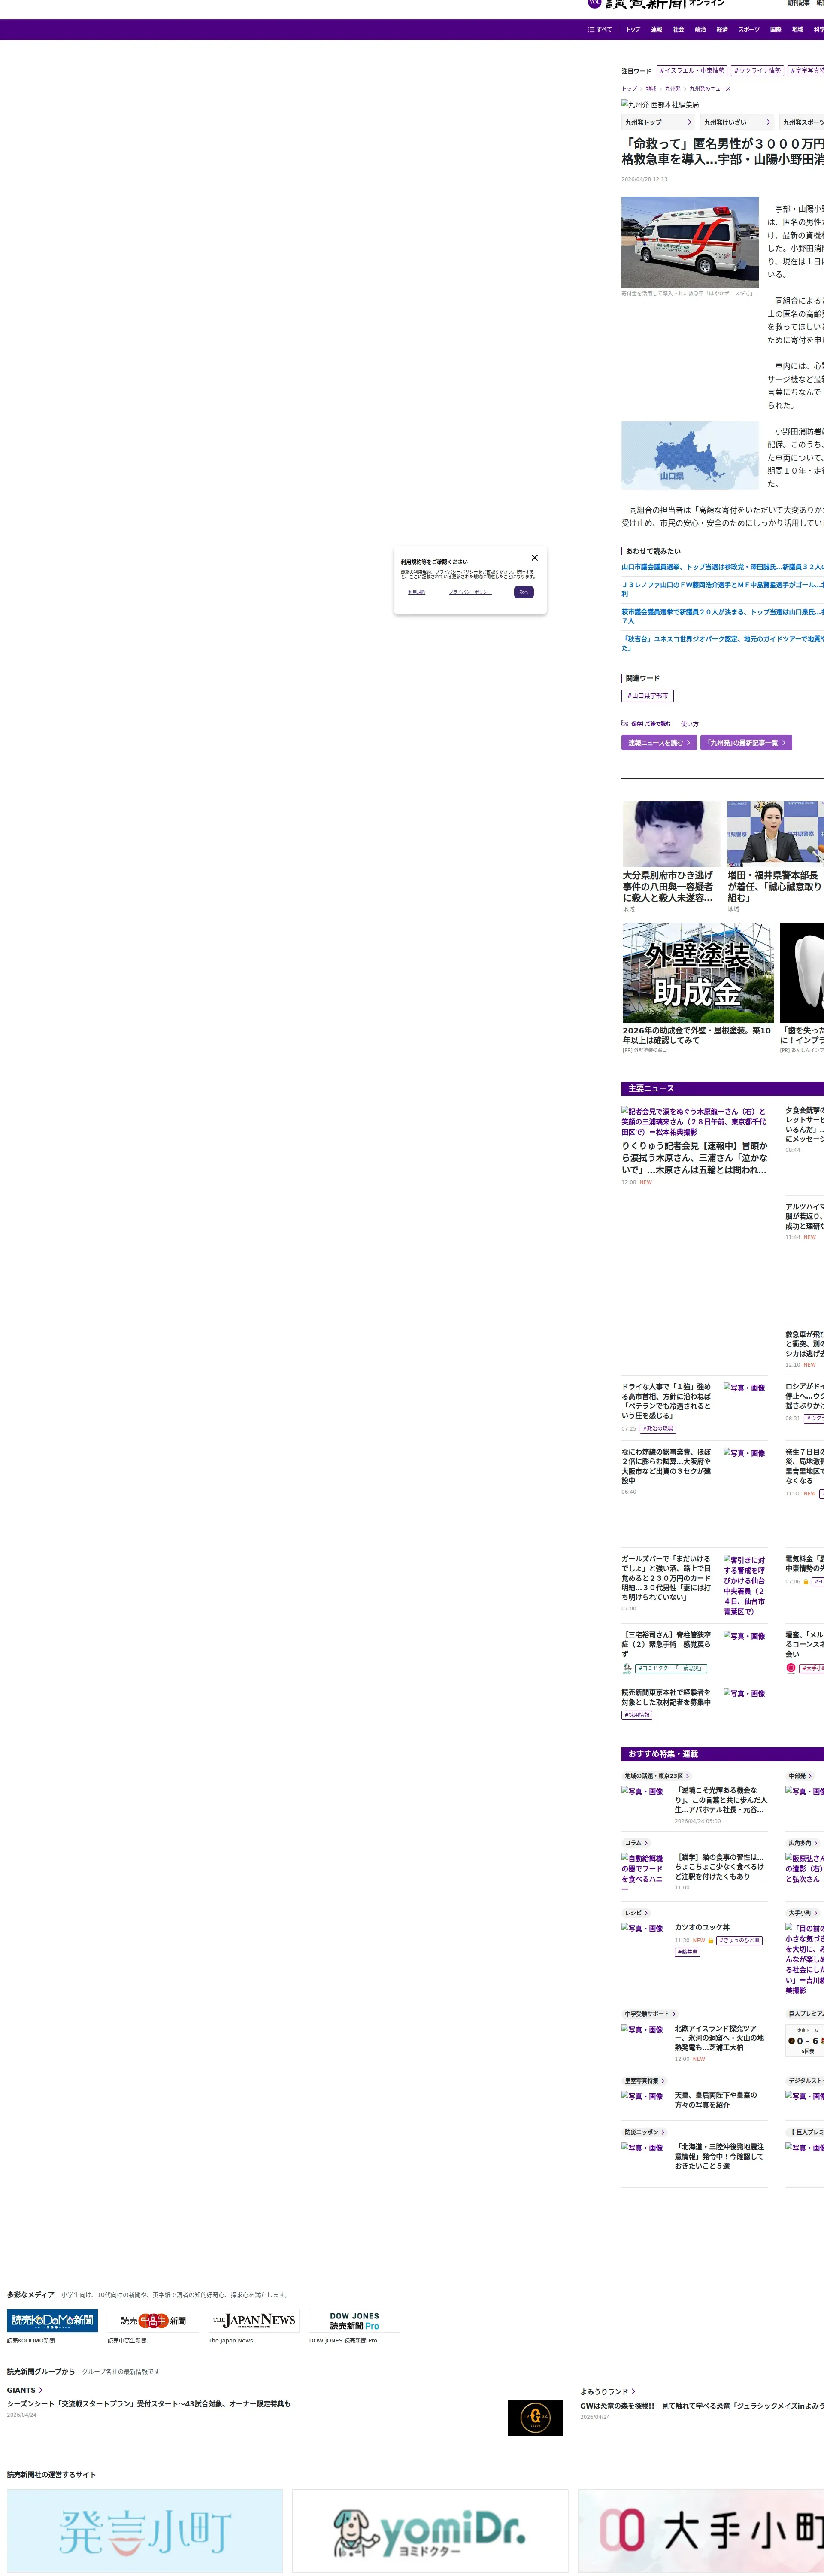Viewport: 824px width, 2576px height.
Task: Click the 「九州発」の最新記事一覧 button
Action: tap(746, 743)
